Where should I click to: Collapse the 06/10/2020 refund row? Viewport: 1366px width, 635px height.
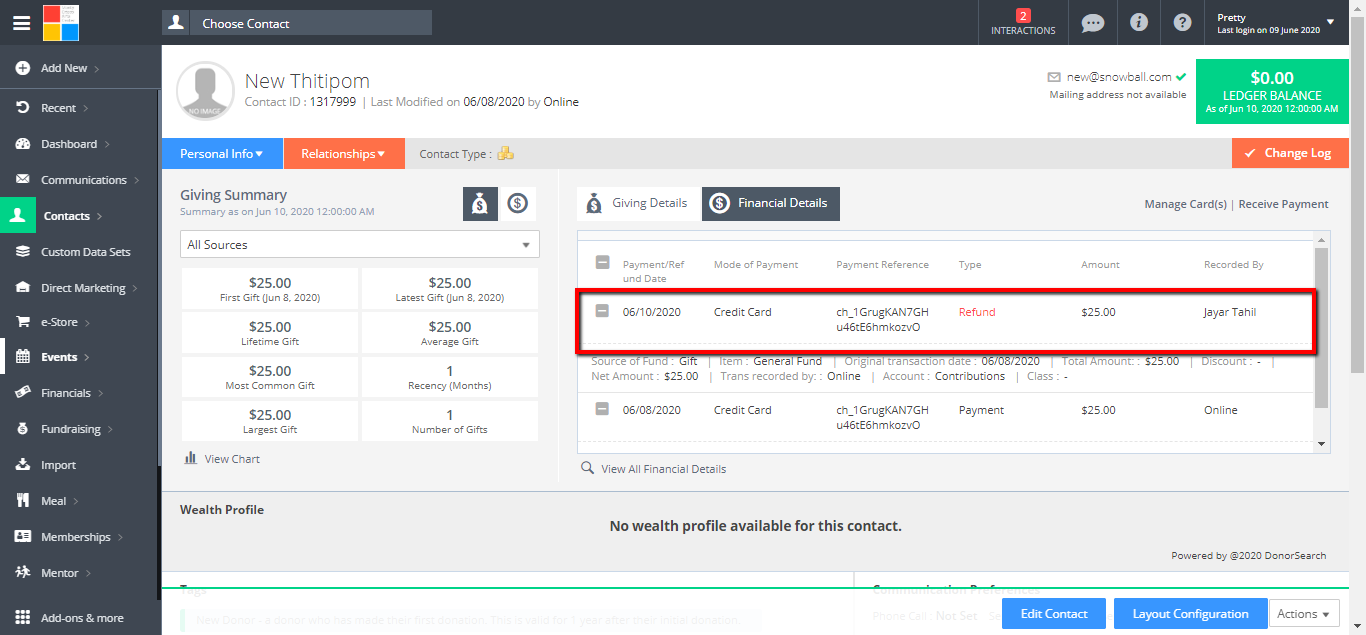(x=602, y=312)
